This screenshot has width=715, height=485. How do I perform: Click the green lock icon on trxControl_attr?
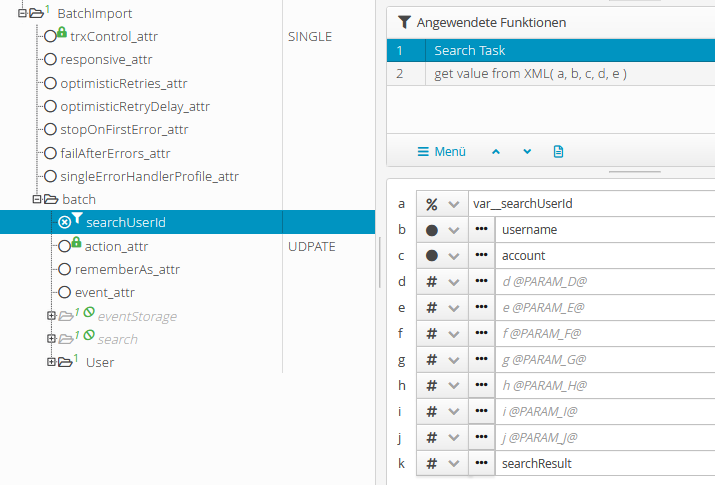[61, 33]
